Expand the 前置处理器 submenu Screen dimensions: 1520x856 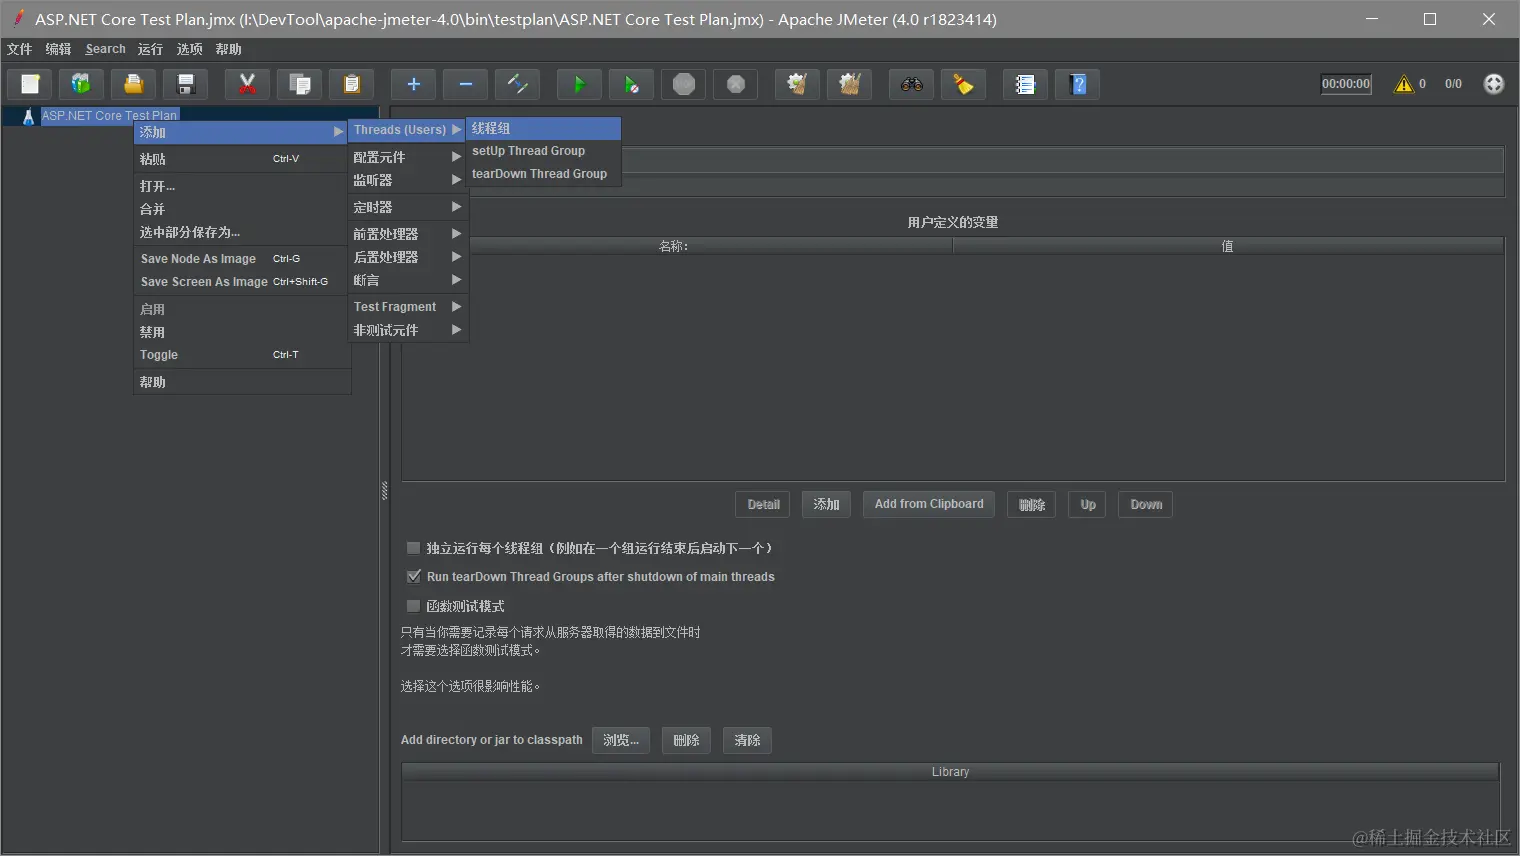click(x=407, y=234)
